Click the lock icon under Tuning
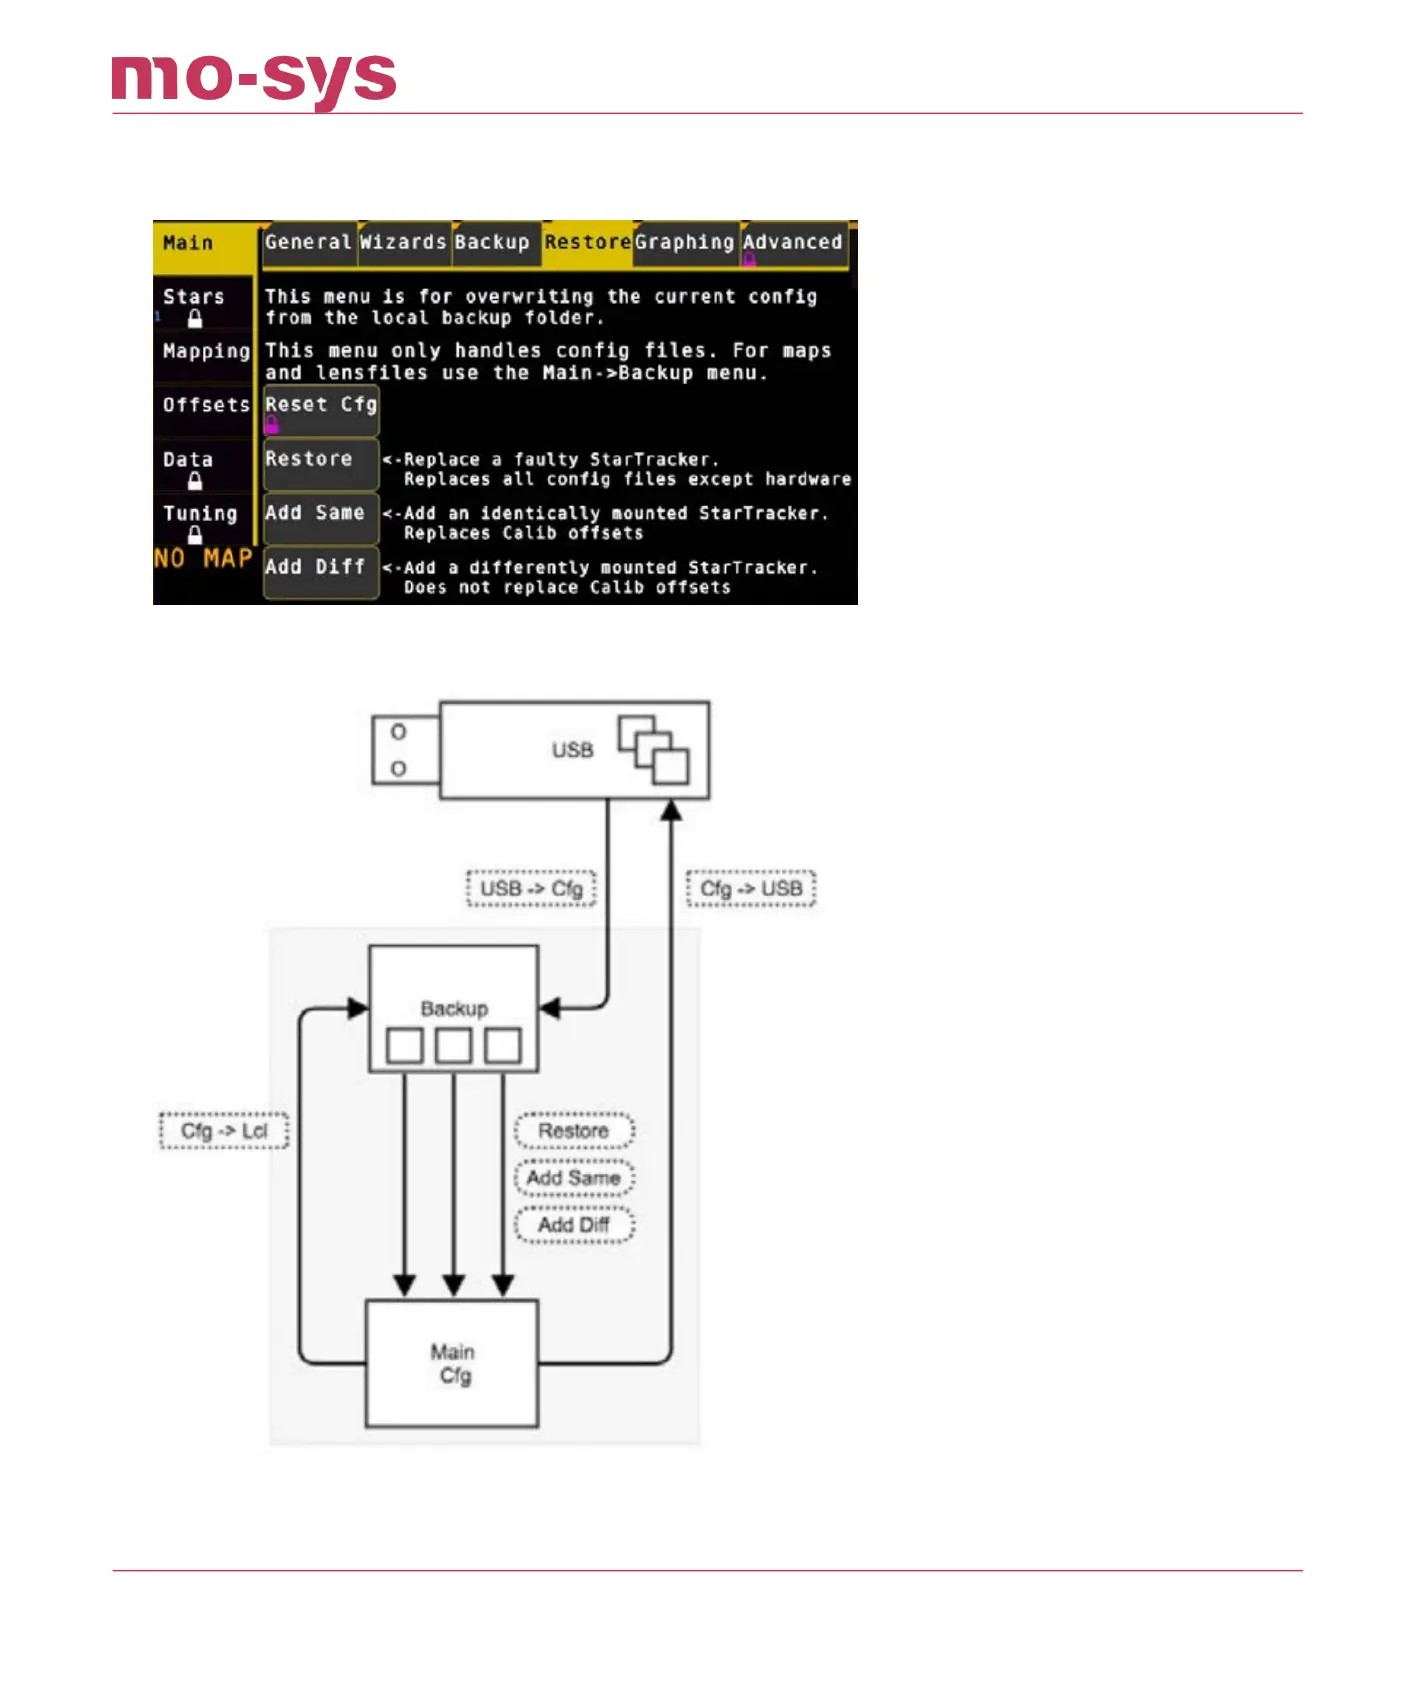The height and width of the screenshot is (1684, 1416). pos(195,535)
